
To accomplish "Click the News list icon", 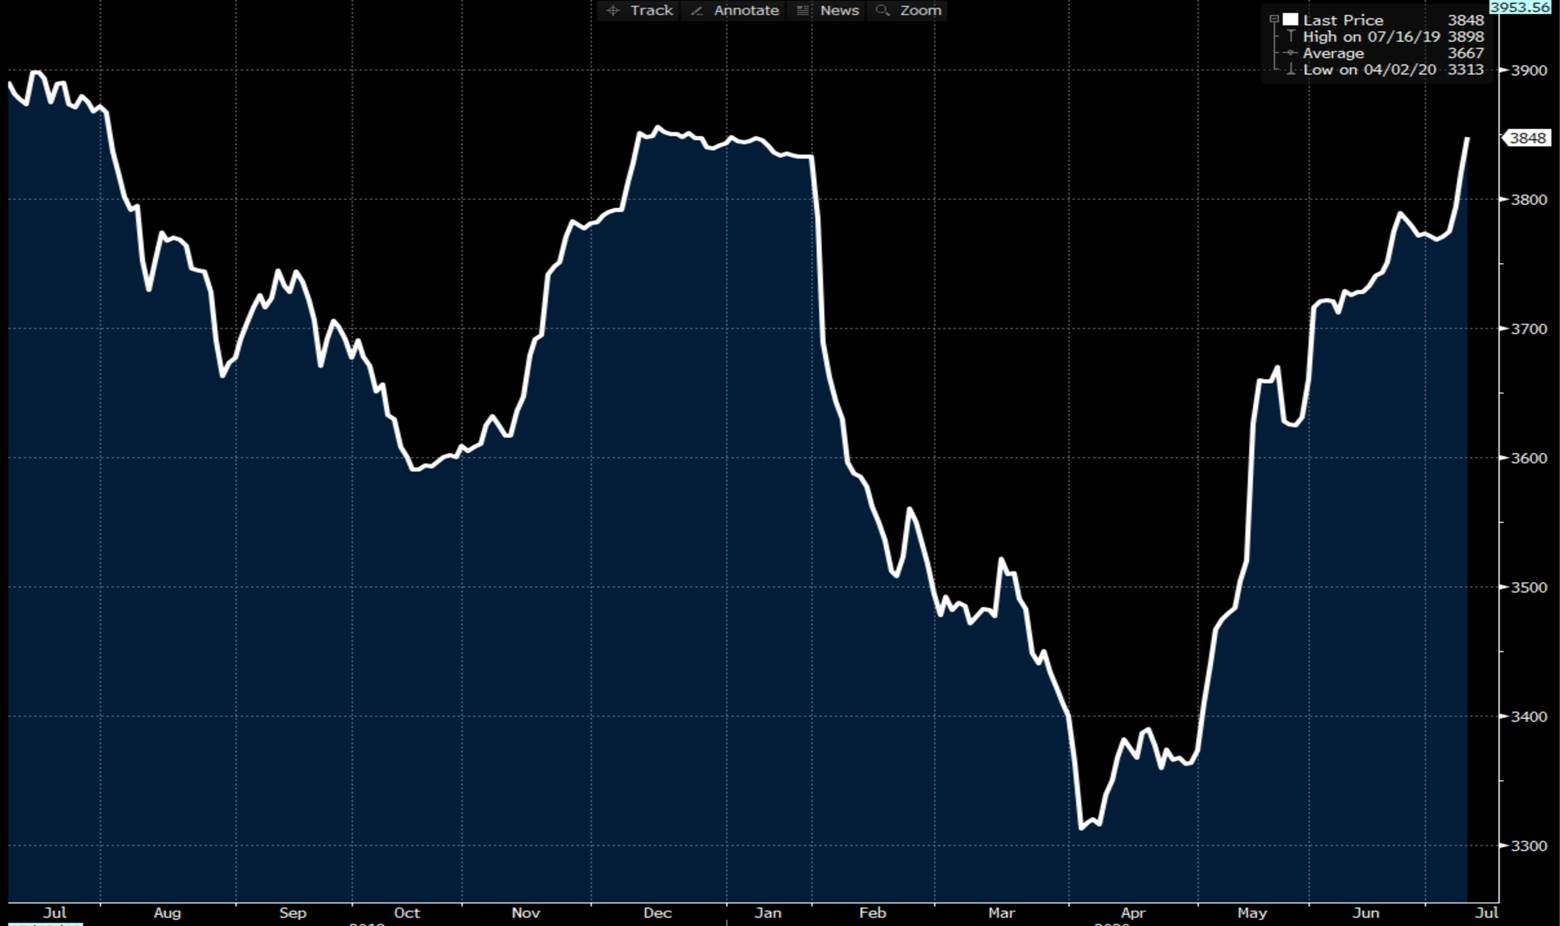I will pyautogui.click(x=803, y=10).
